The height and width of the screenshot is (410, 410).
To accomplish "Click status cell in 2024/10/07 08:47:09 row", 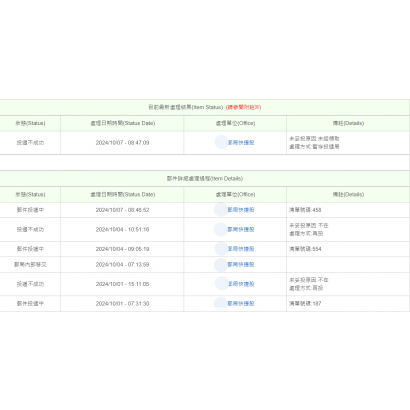I will pos(30,143).
